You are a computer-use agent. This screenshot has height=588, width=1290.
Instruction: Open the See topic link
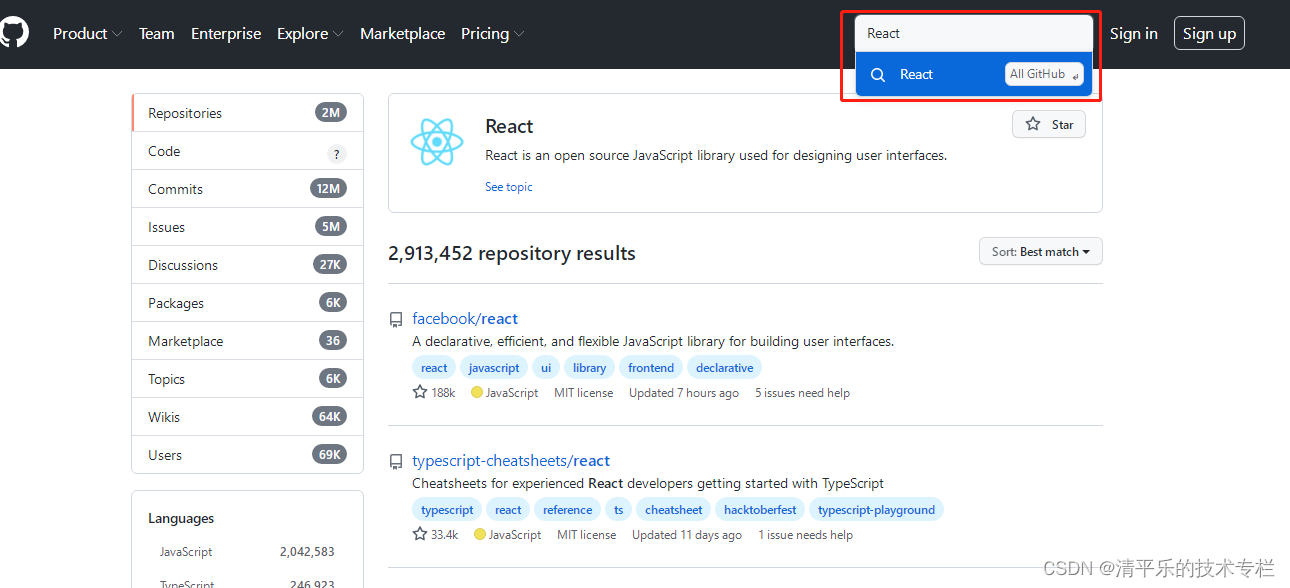pos(509,187)
